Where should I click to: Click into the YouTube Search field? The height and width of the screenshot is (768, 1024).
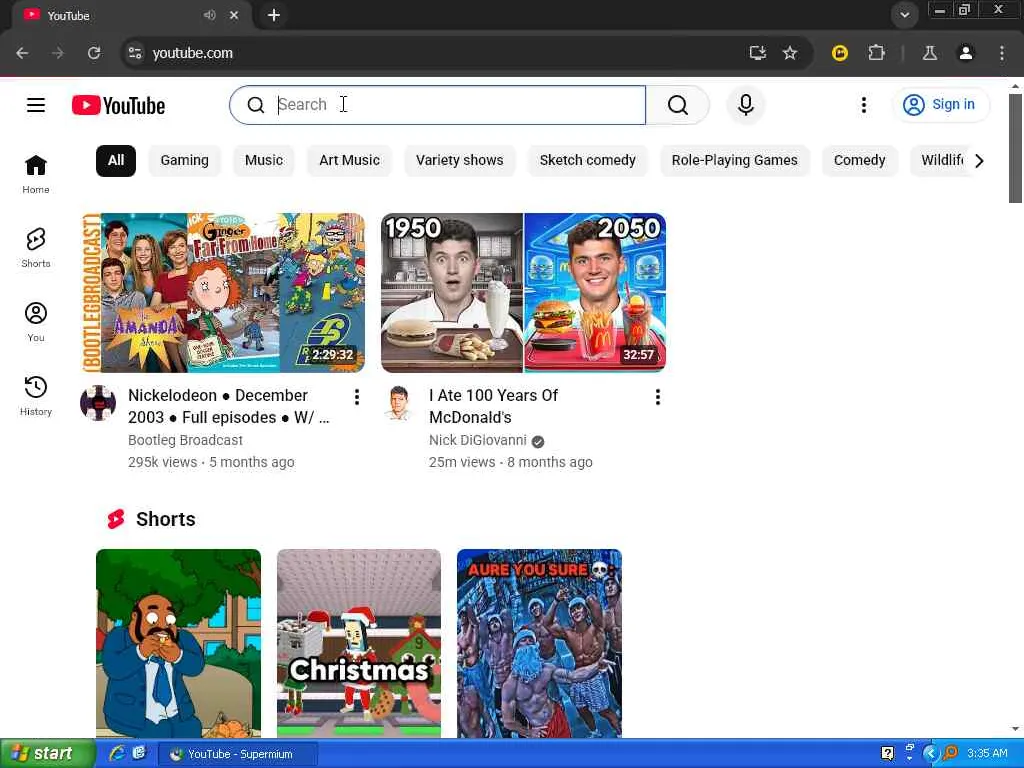438,105
